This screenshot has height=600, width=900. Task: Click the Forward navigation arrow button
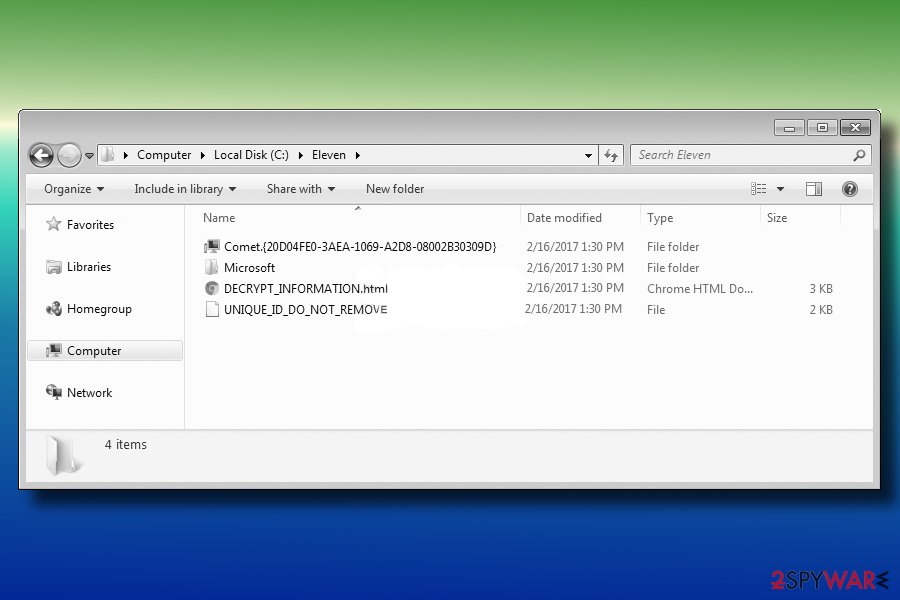tap(69, 155)
